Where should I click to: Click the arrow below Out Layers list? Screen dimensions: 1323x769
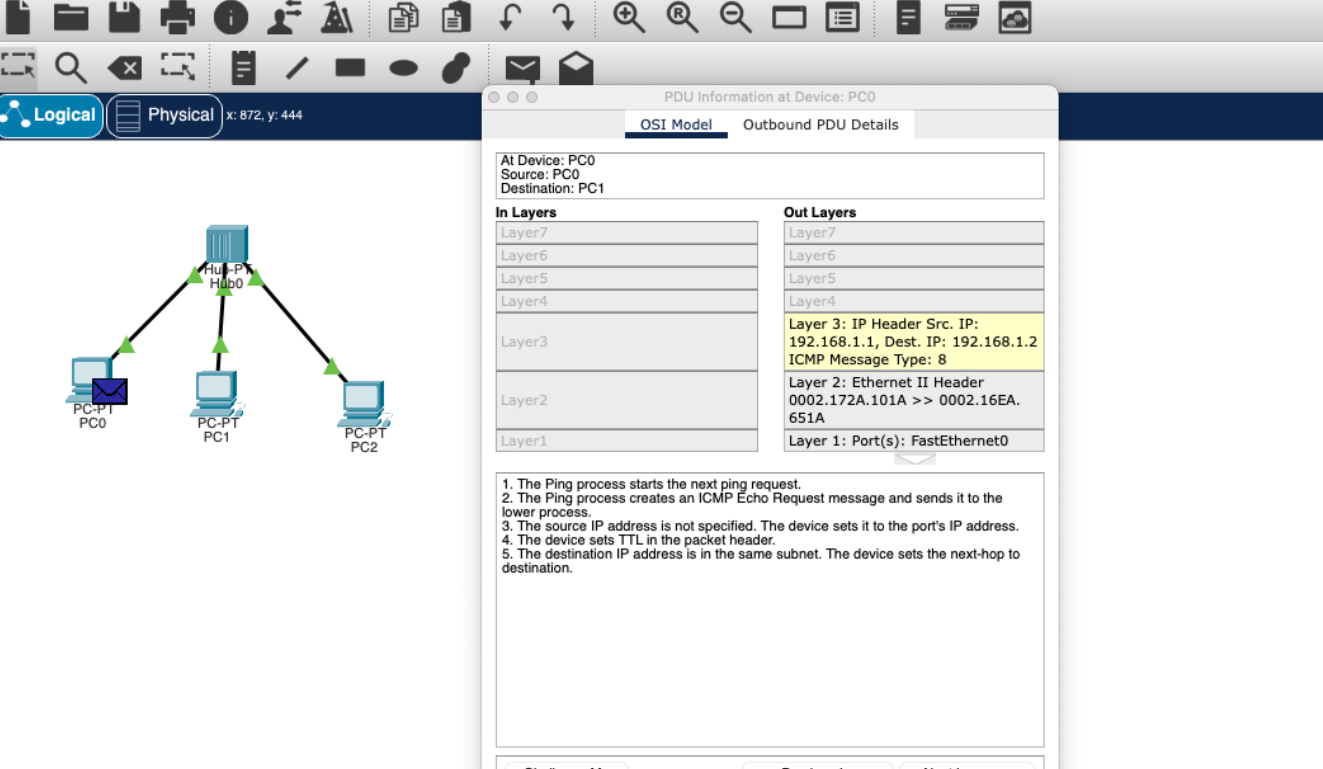coord(914,459)
